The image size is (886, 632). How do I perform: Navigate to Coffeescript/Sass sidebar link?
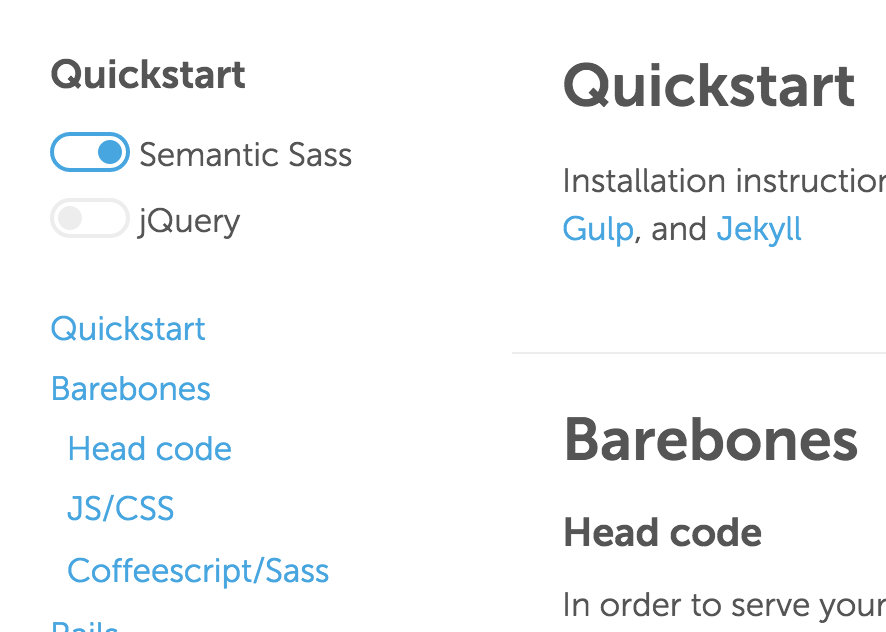pos(198,571)
